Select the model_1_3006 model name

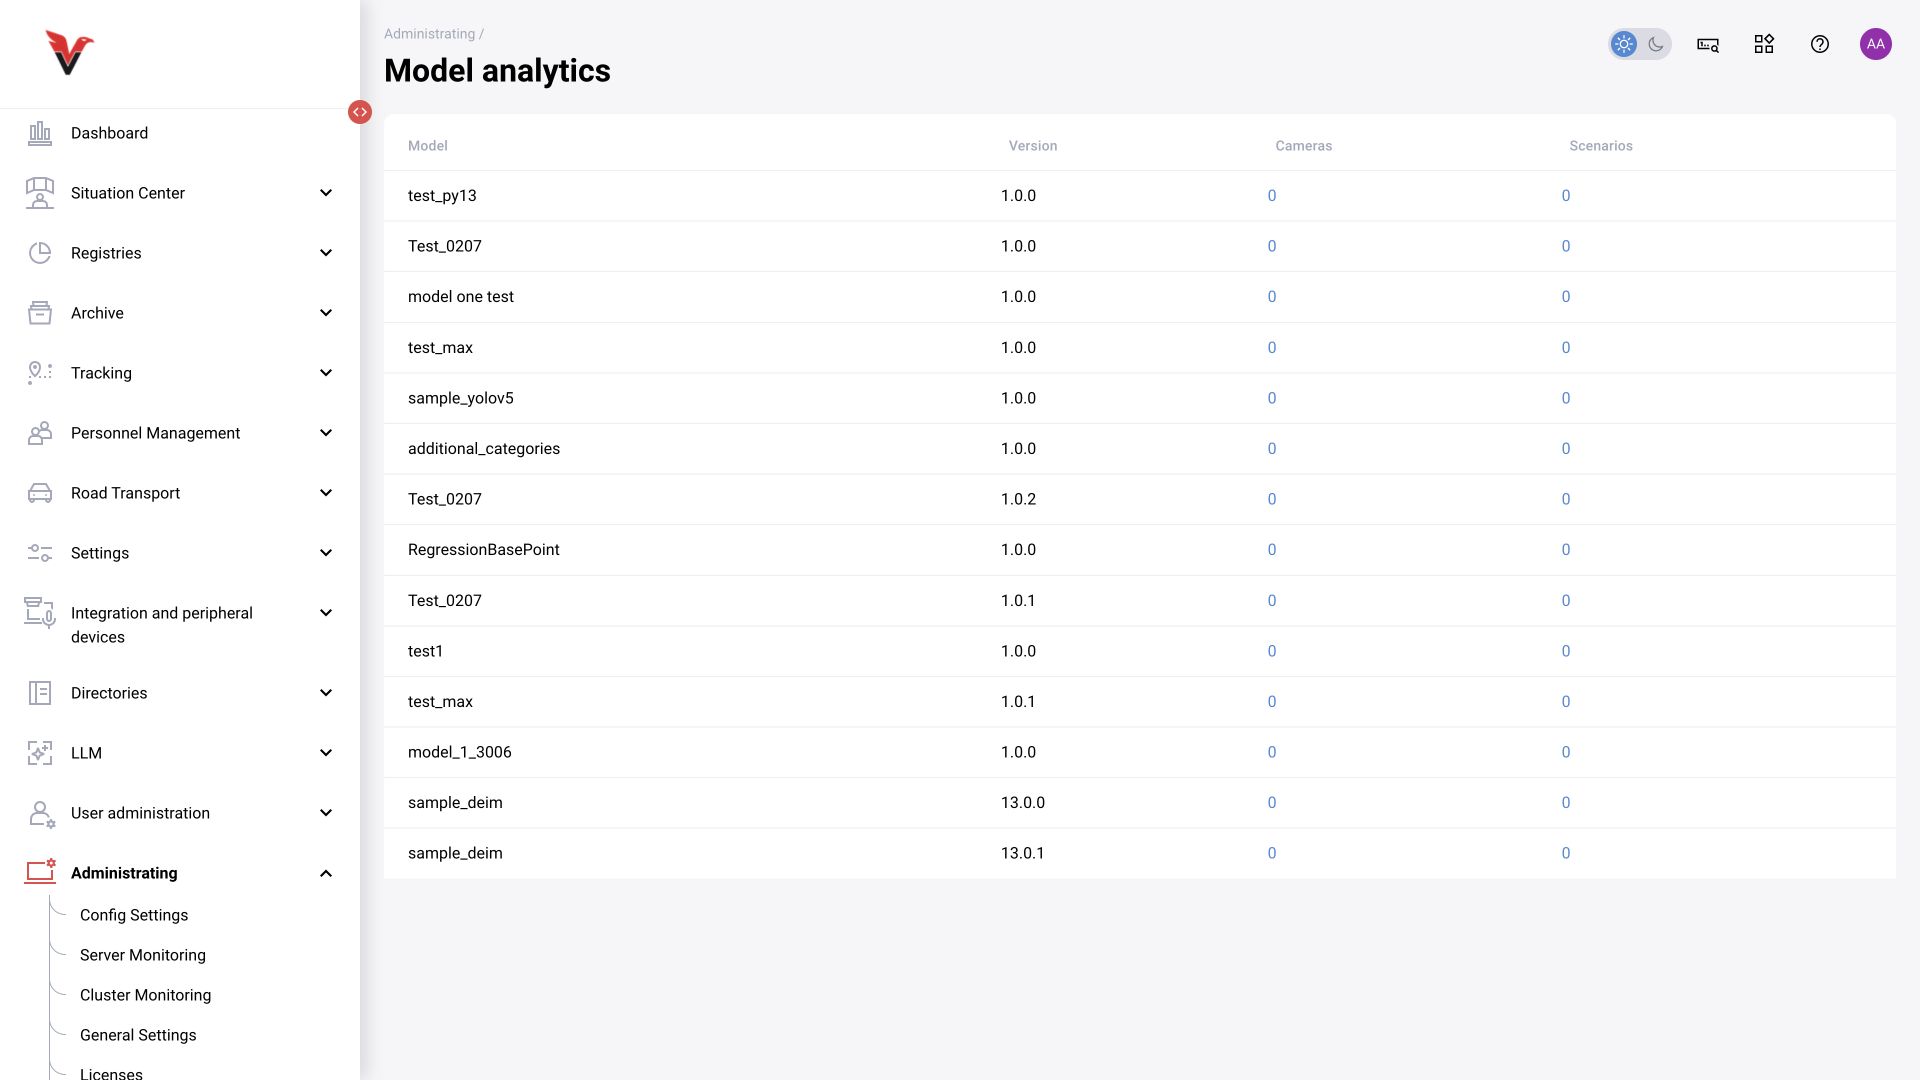click(460, 752)
